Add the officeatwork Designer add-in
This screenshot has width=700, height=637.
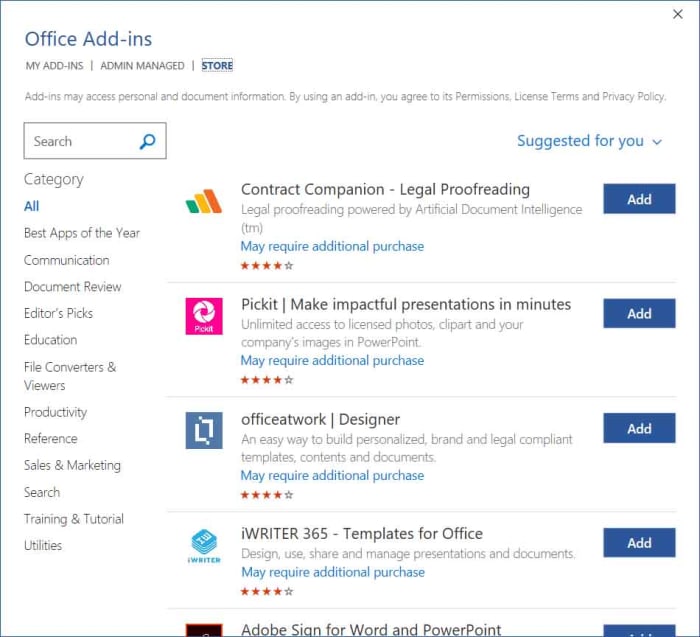[639, 428]
